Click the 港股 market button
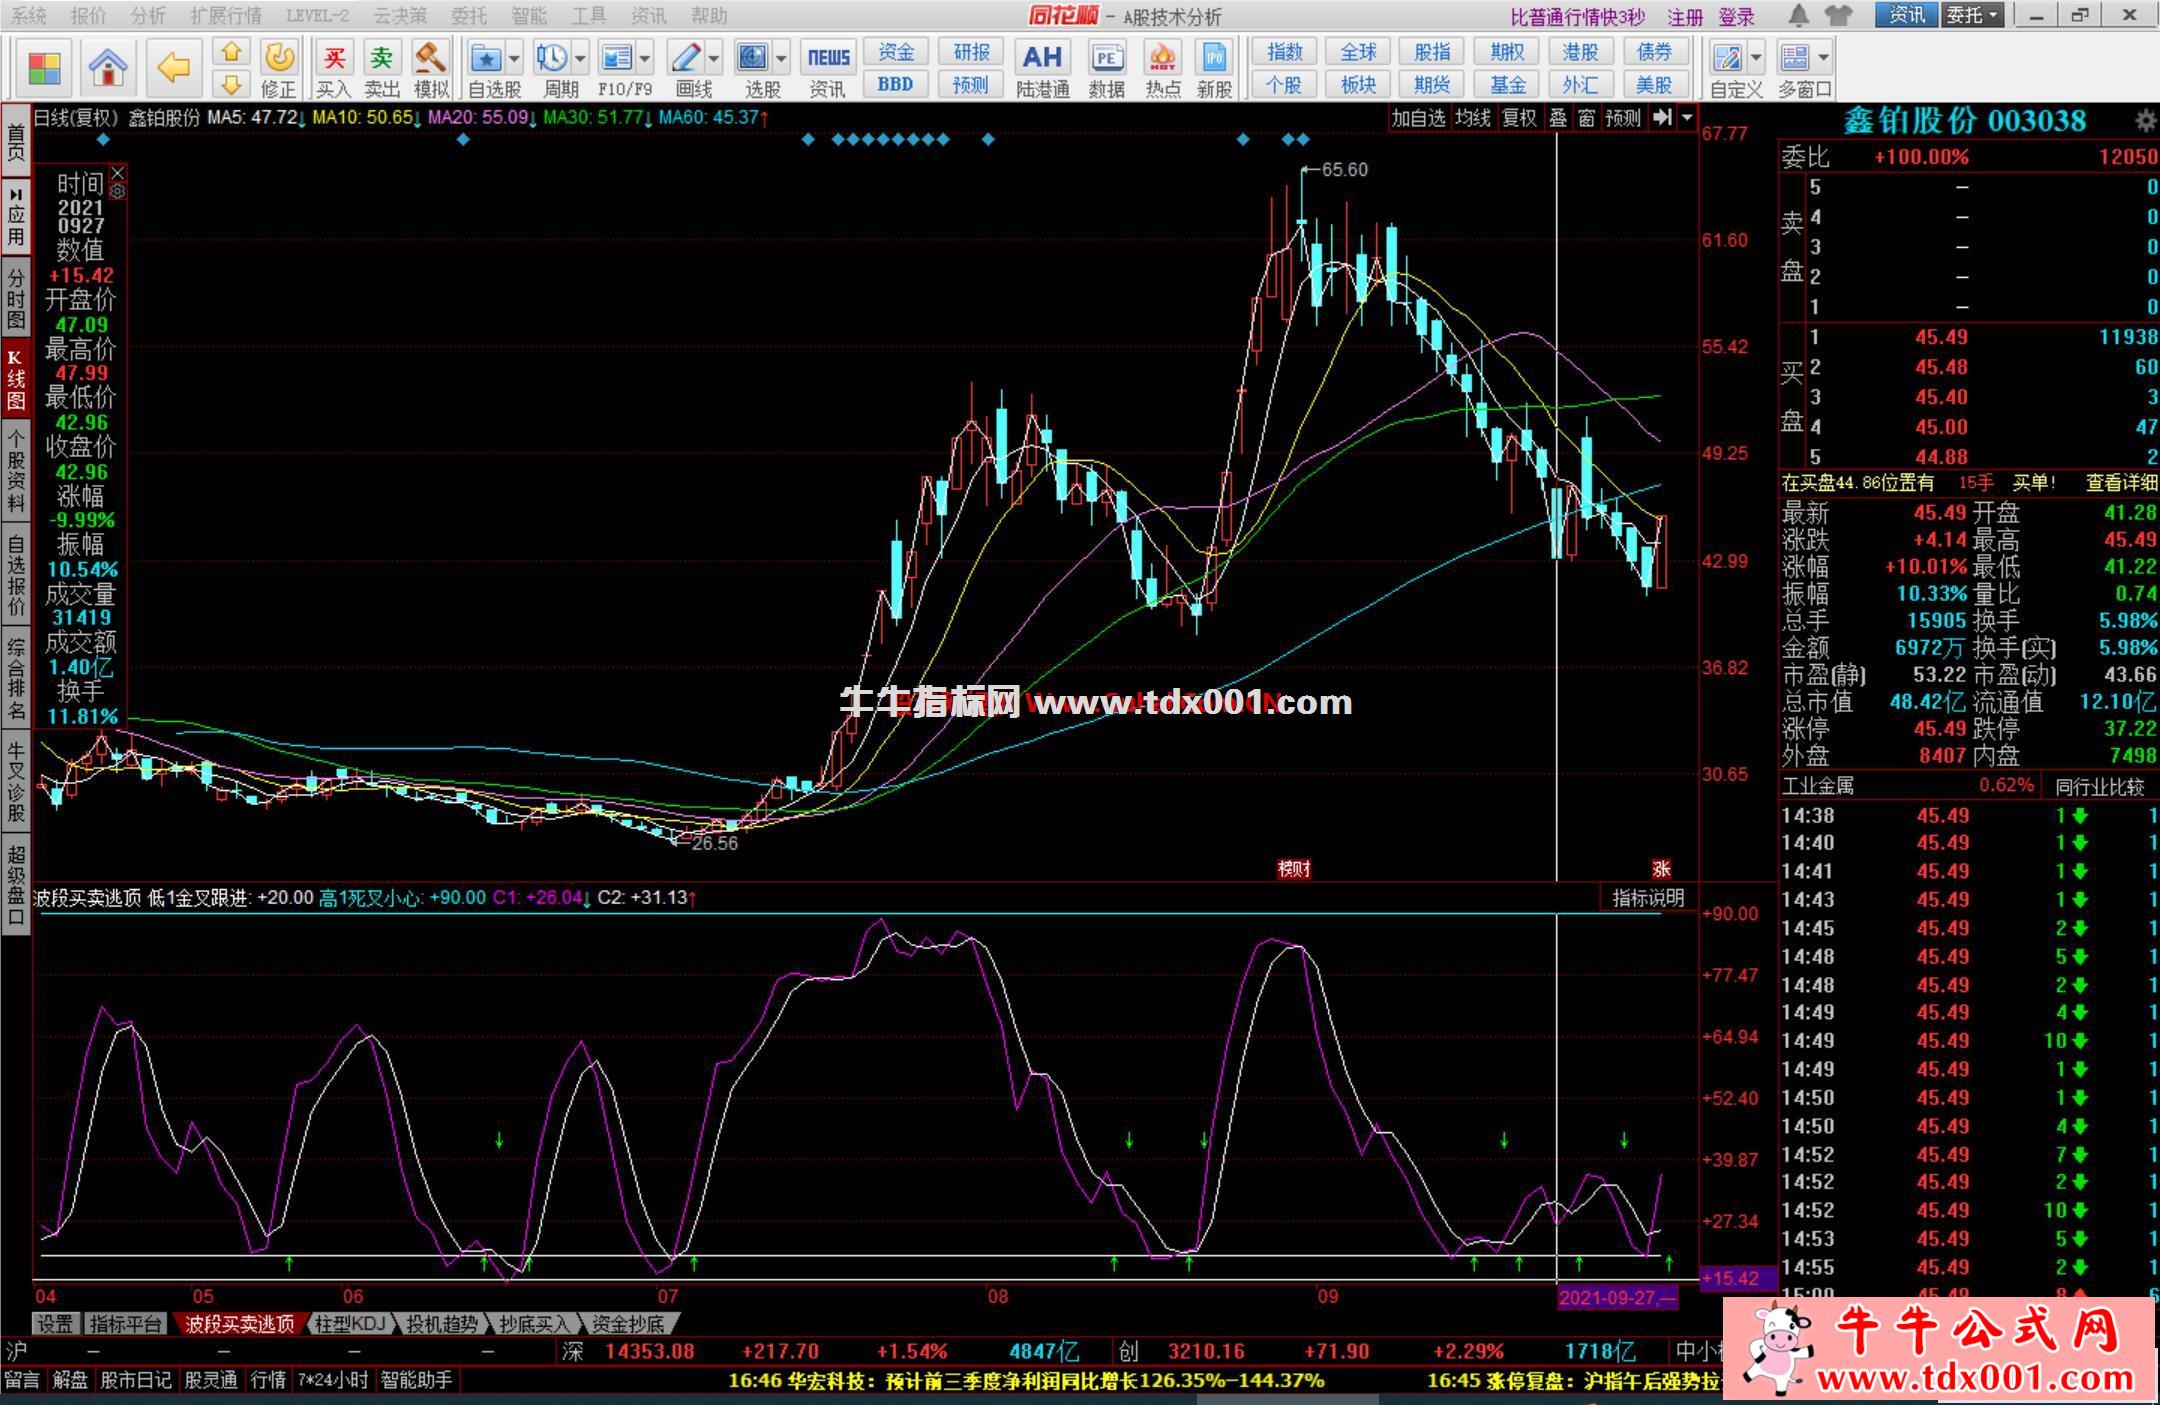Viewport: 2160px width, 1405px height. [x=1580, y=52]
